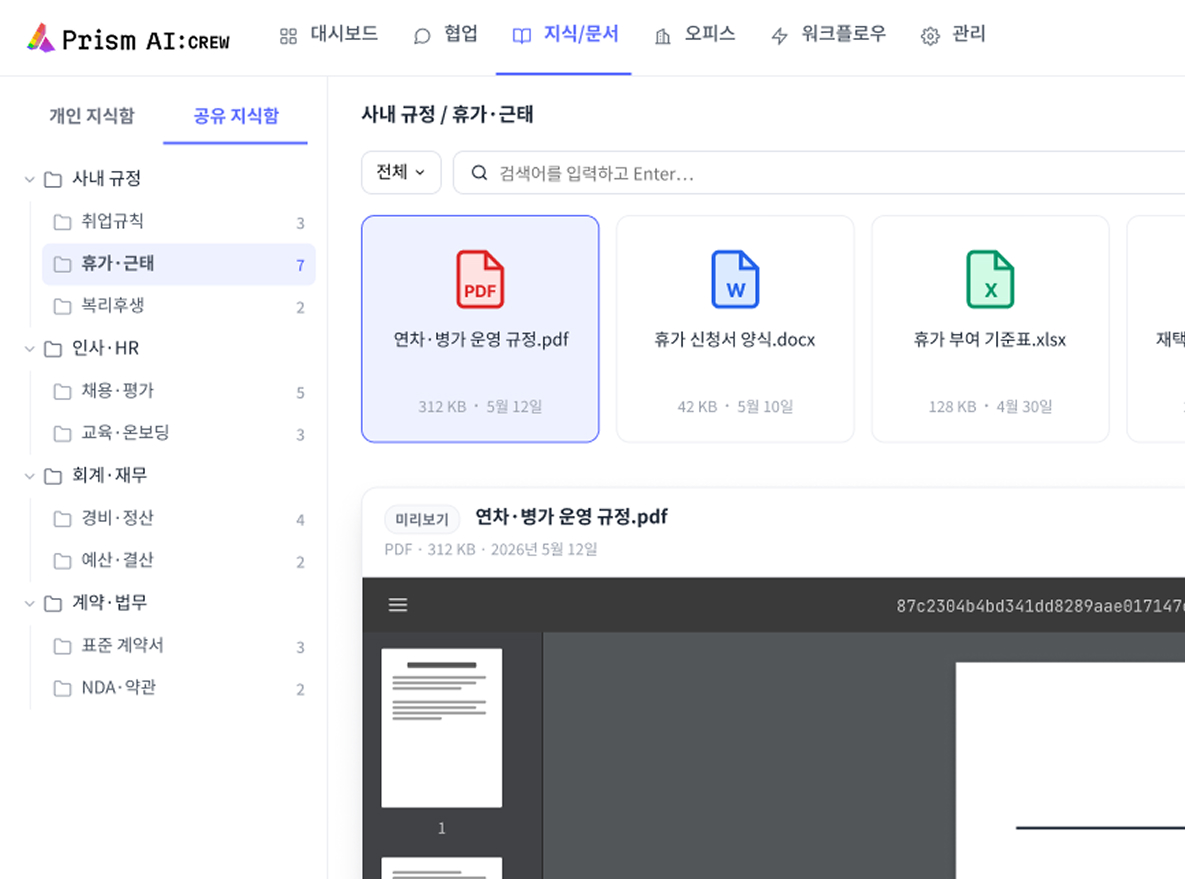Switch to the 개인 지식함 tab
Screen dimensions: 1185x879
[x=91, y=116]
